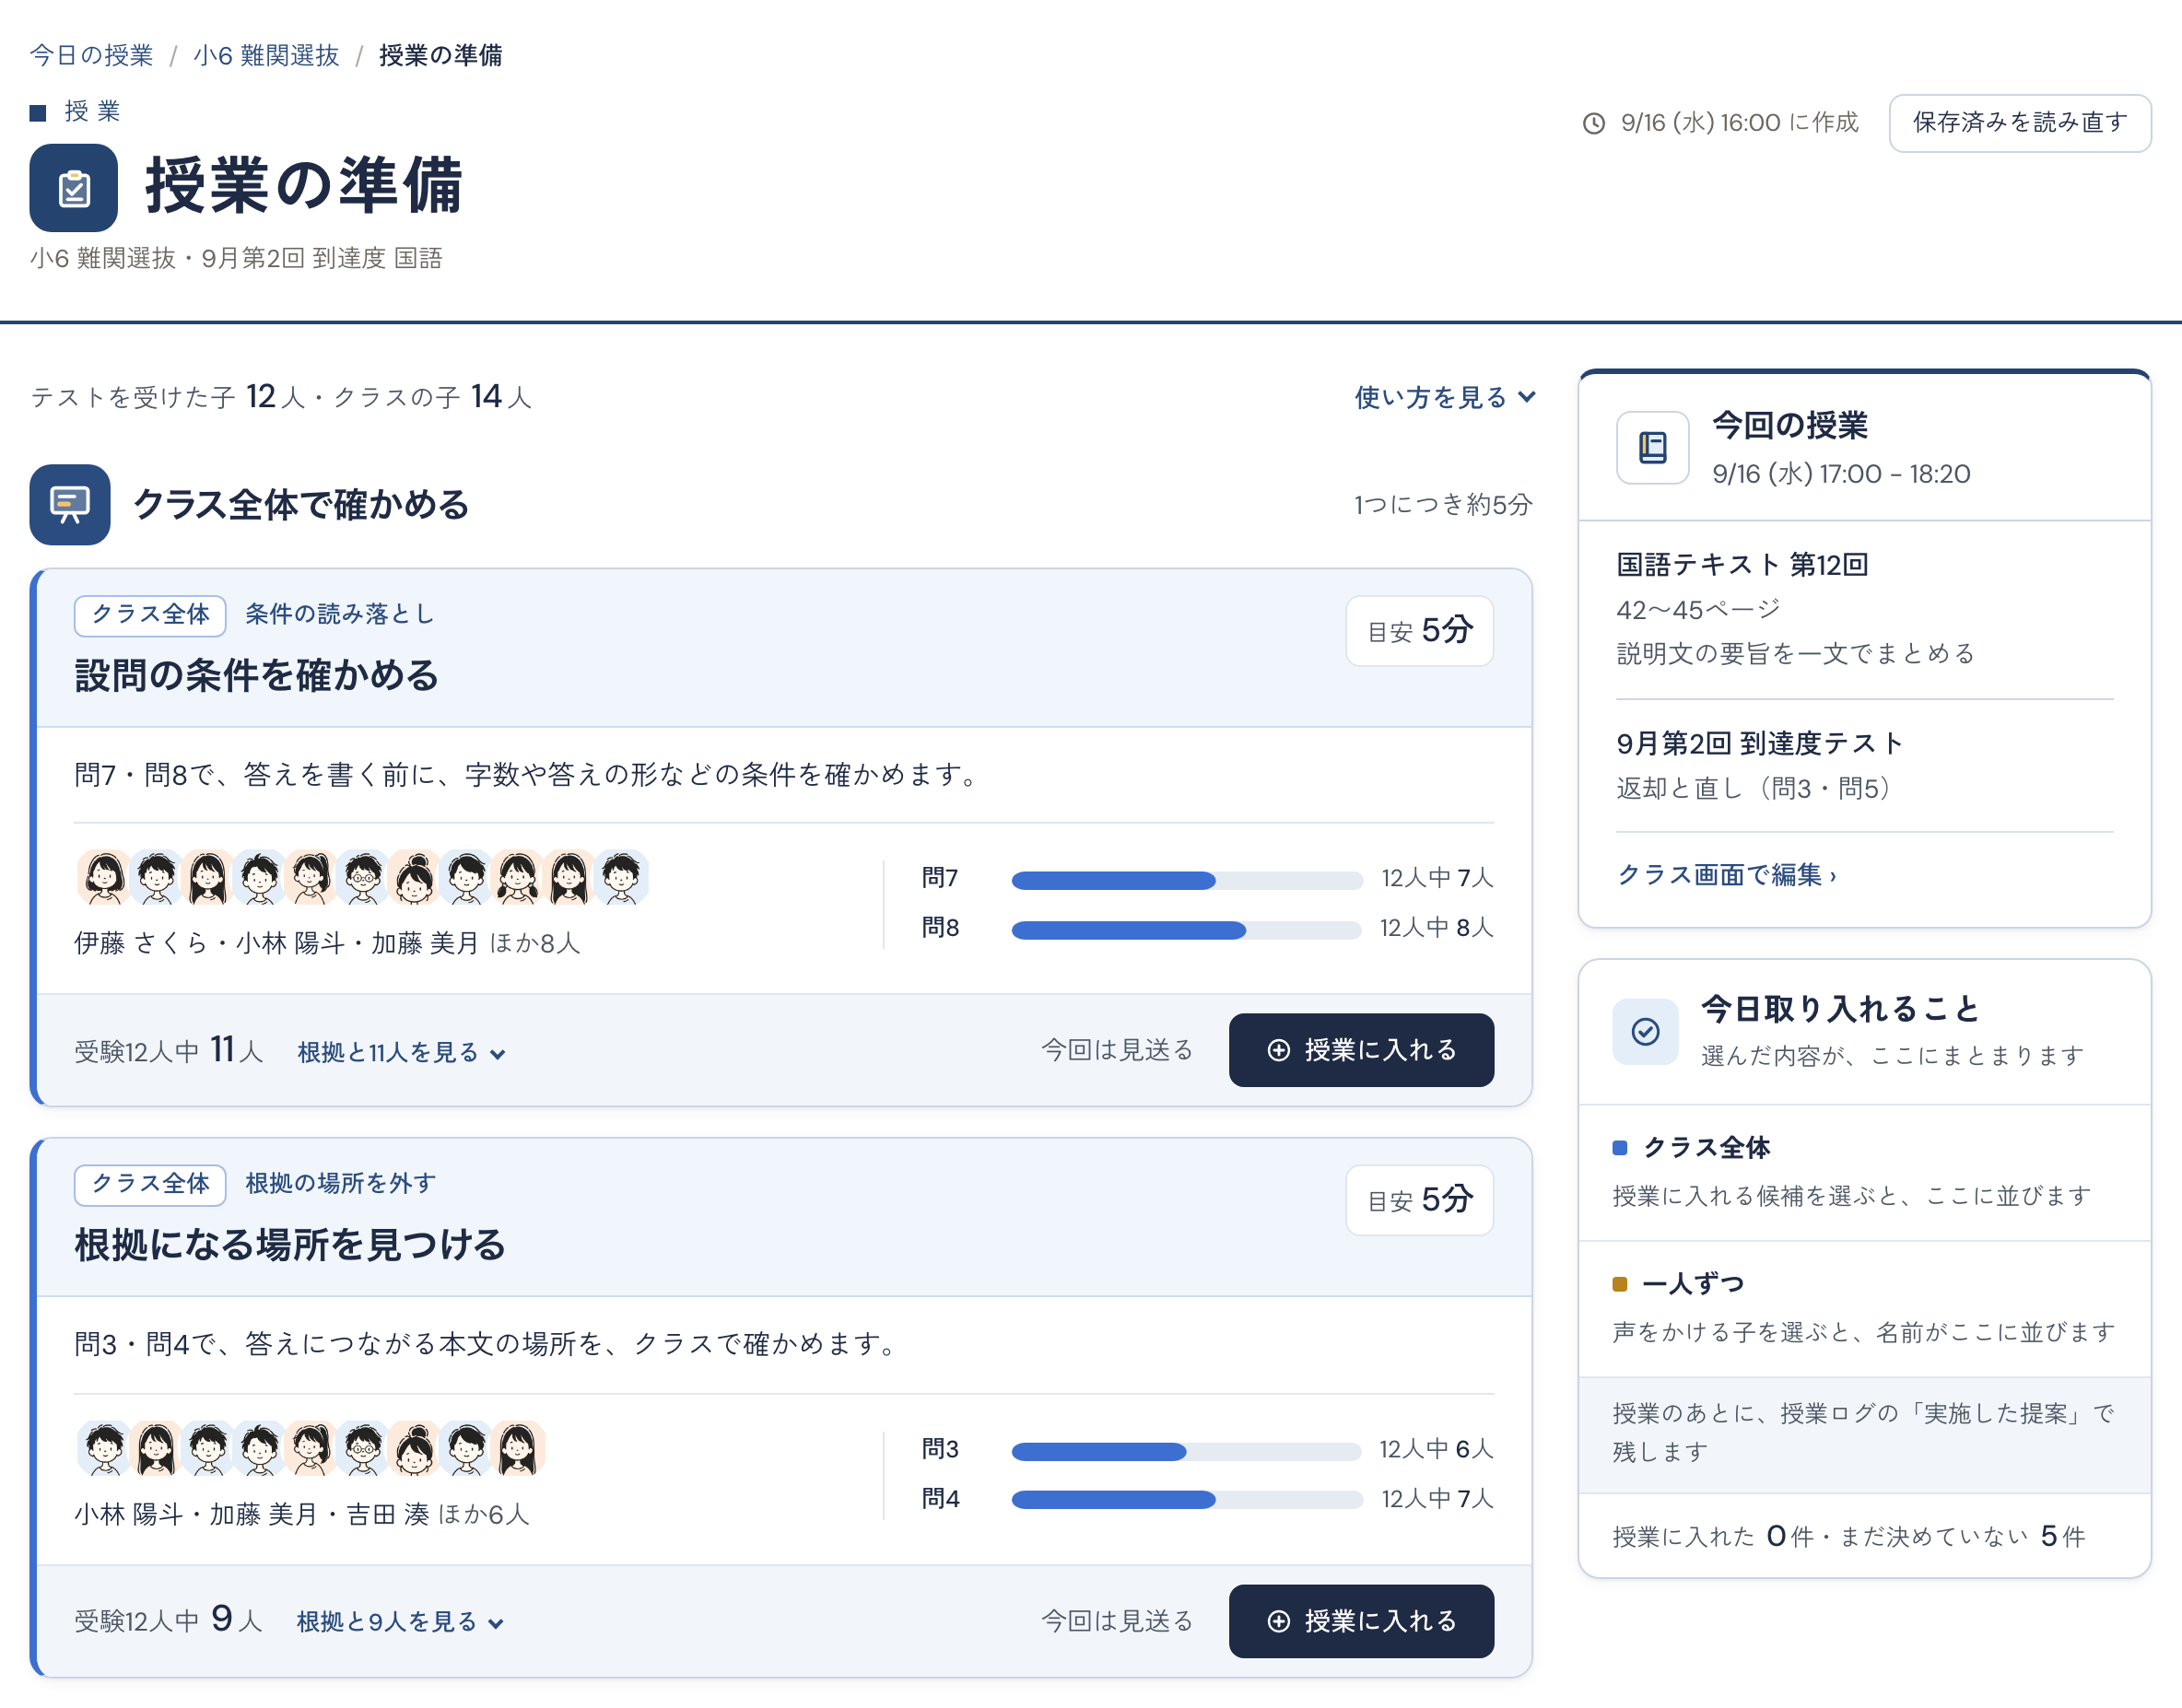The width and height of the screenshot is (2182, 1708).
Task: Click the 問3 progress bar
Action: [x=1186, y=1451]
